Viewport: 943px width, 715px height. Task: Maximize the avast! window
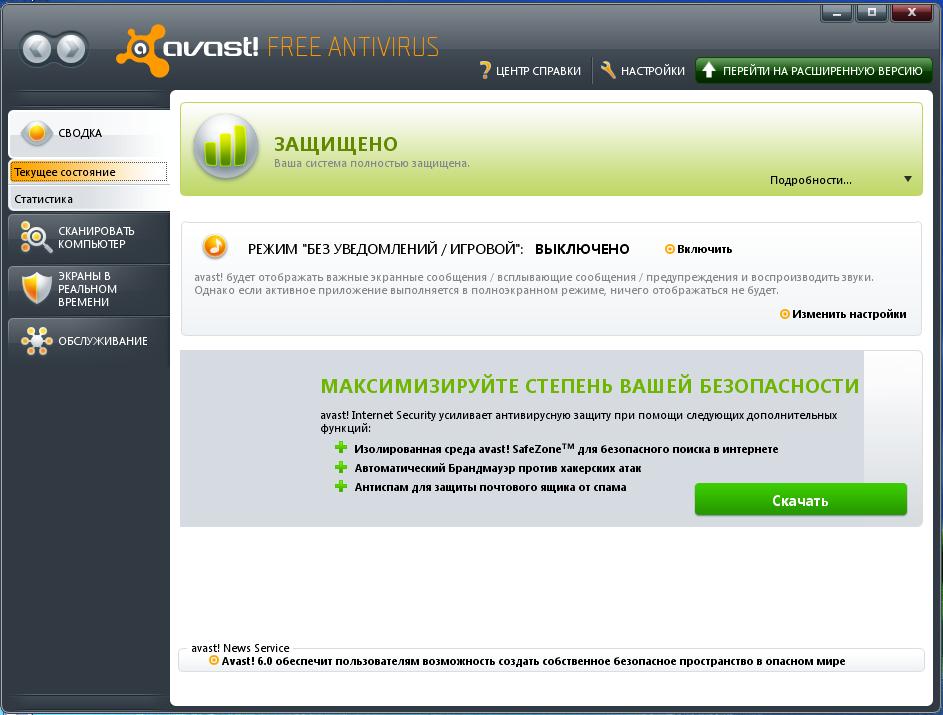pyautogui.click(x=871, y=12)
